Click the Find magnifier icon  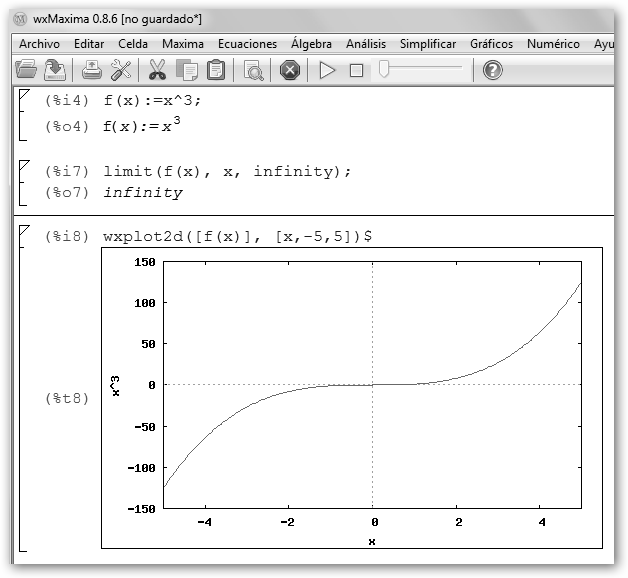click(x=254, y=70)
